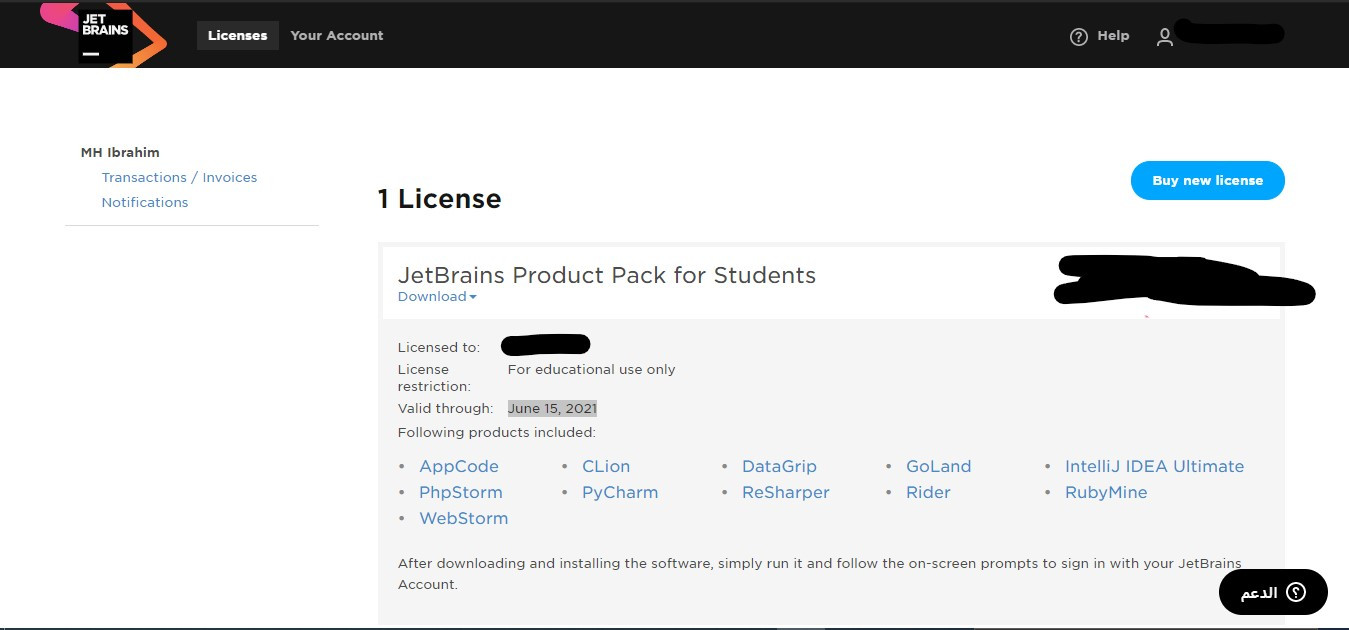Select the AppCode product link
The image size is (1349, 630).
[x=458, y=466]
